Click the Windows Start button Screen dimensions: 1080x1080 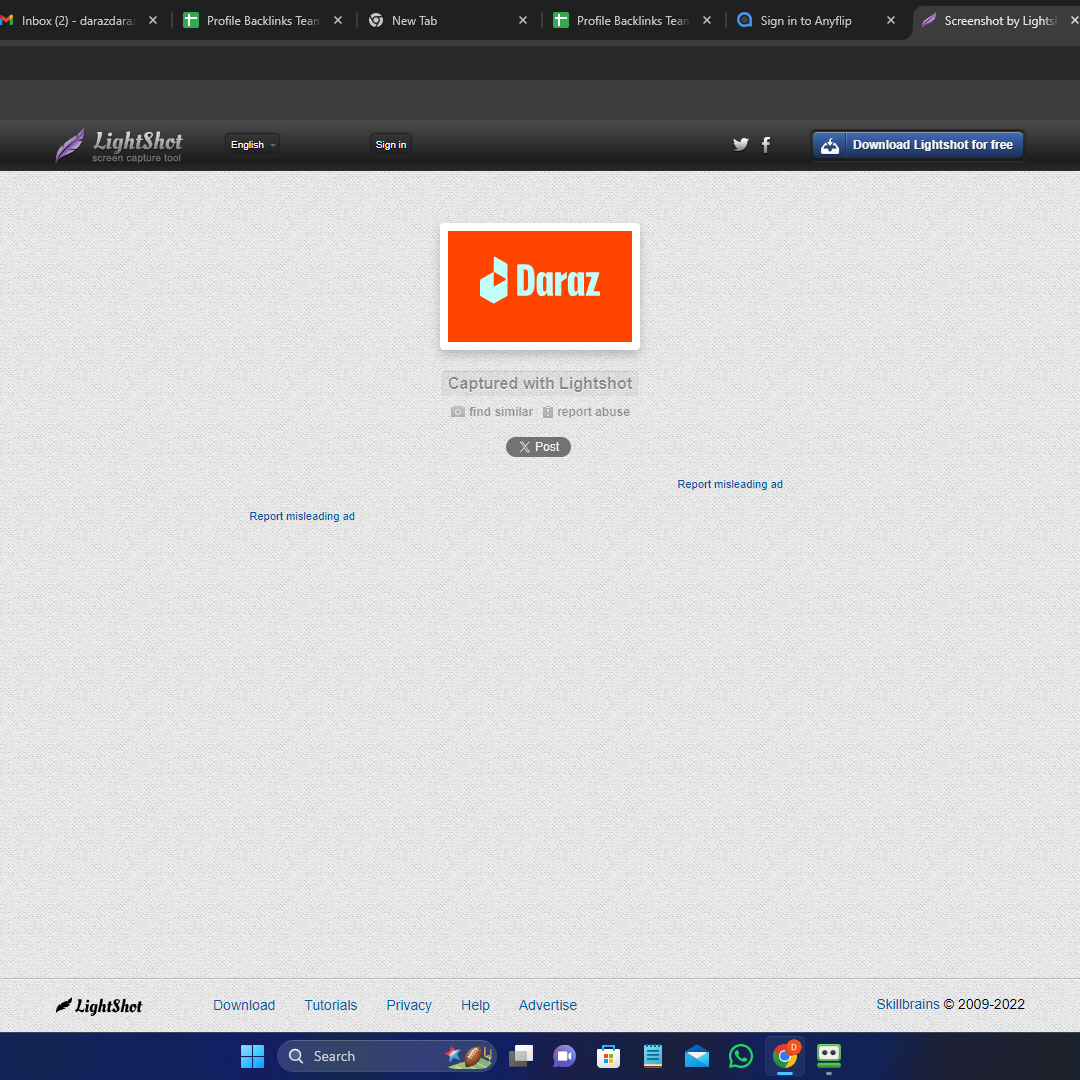coord(253,1056)
